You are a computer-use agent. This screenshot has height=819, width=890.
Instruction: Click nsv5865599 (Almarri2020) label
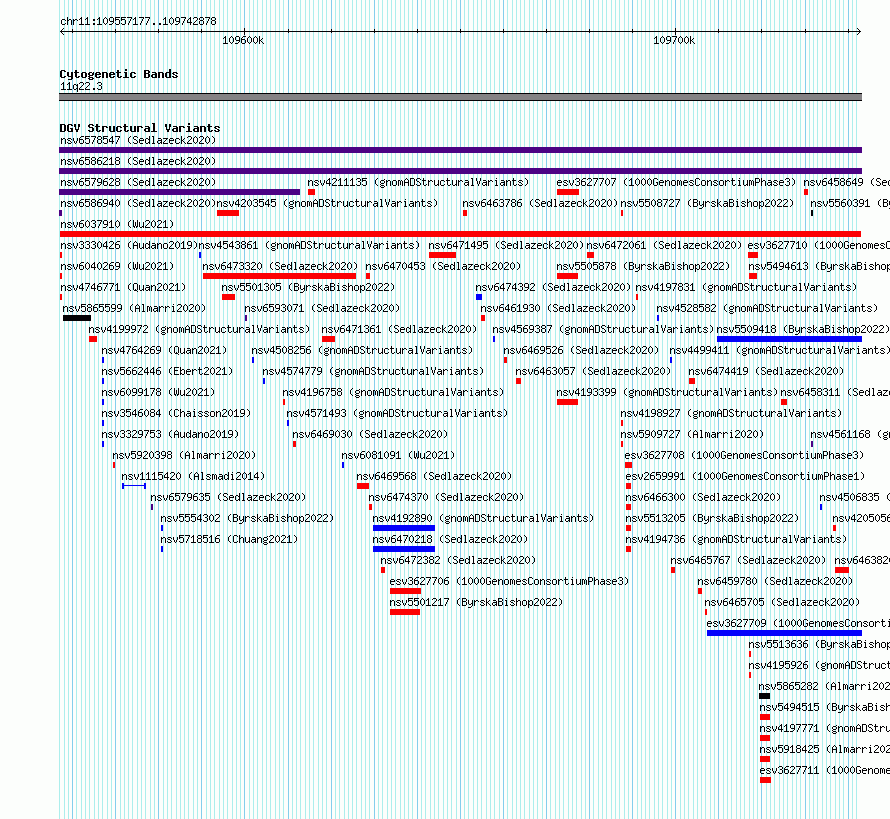tap(134, 308)
